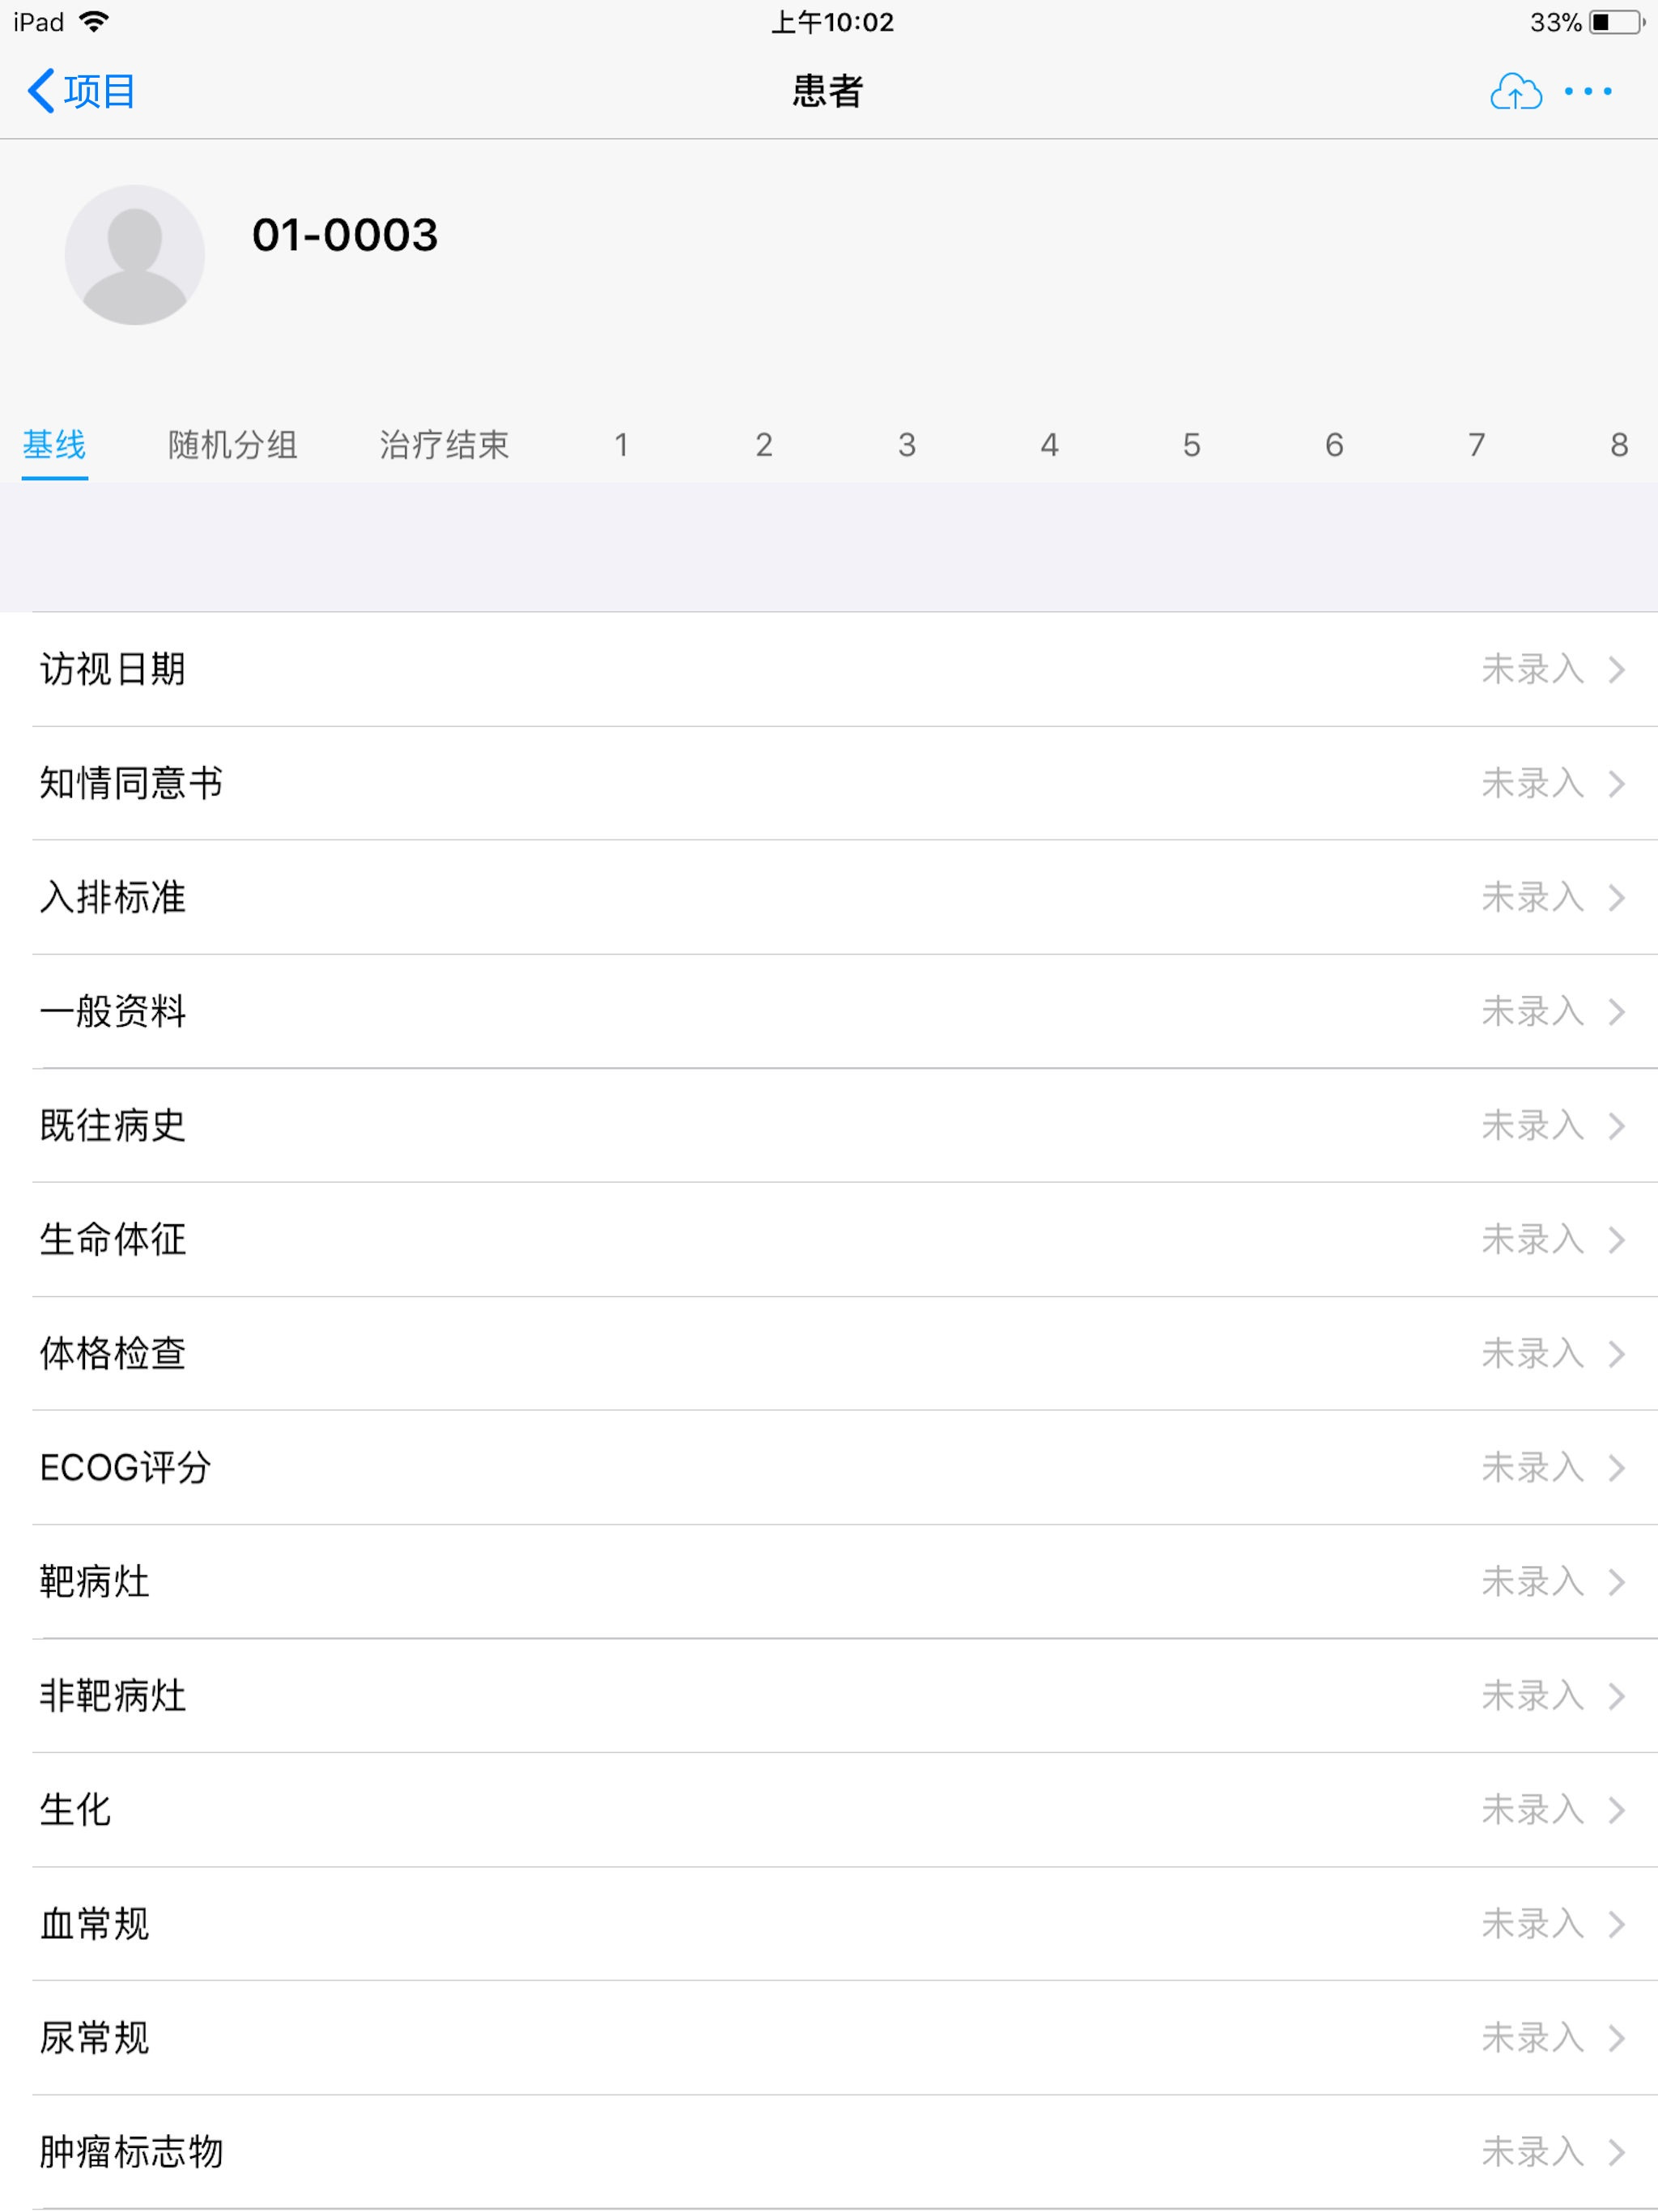Select patient ID 01-0003 text
Viewport: 1658px width, 2212px height.
click(x=345, y=235)
